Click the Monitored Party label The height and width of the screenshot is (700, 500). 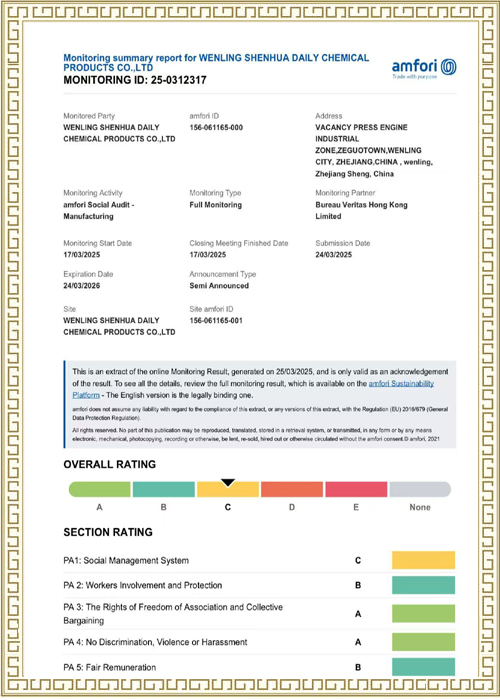(89, 116)
